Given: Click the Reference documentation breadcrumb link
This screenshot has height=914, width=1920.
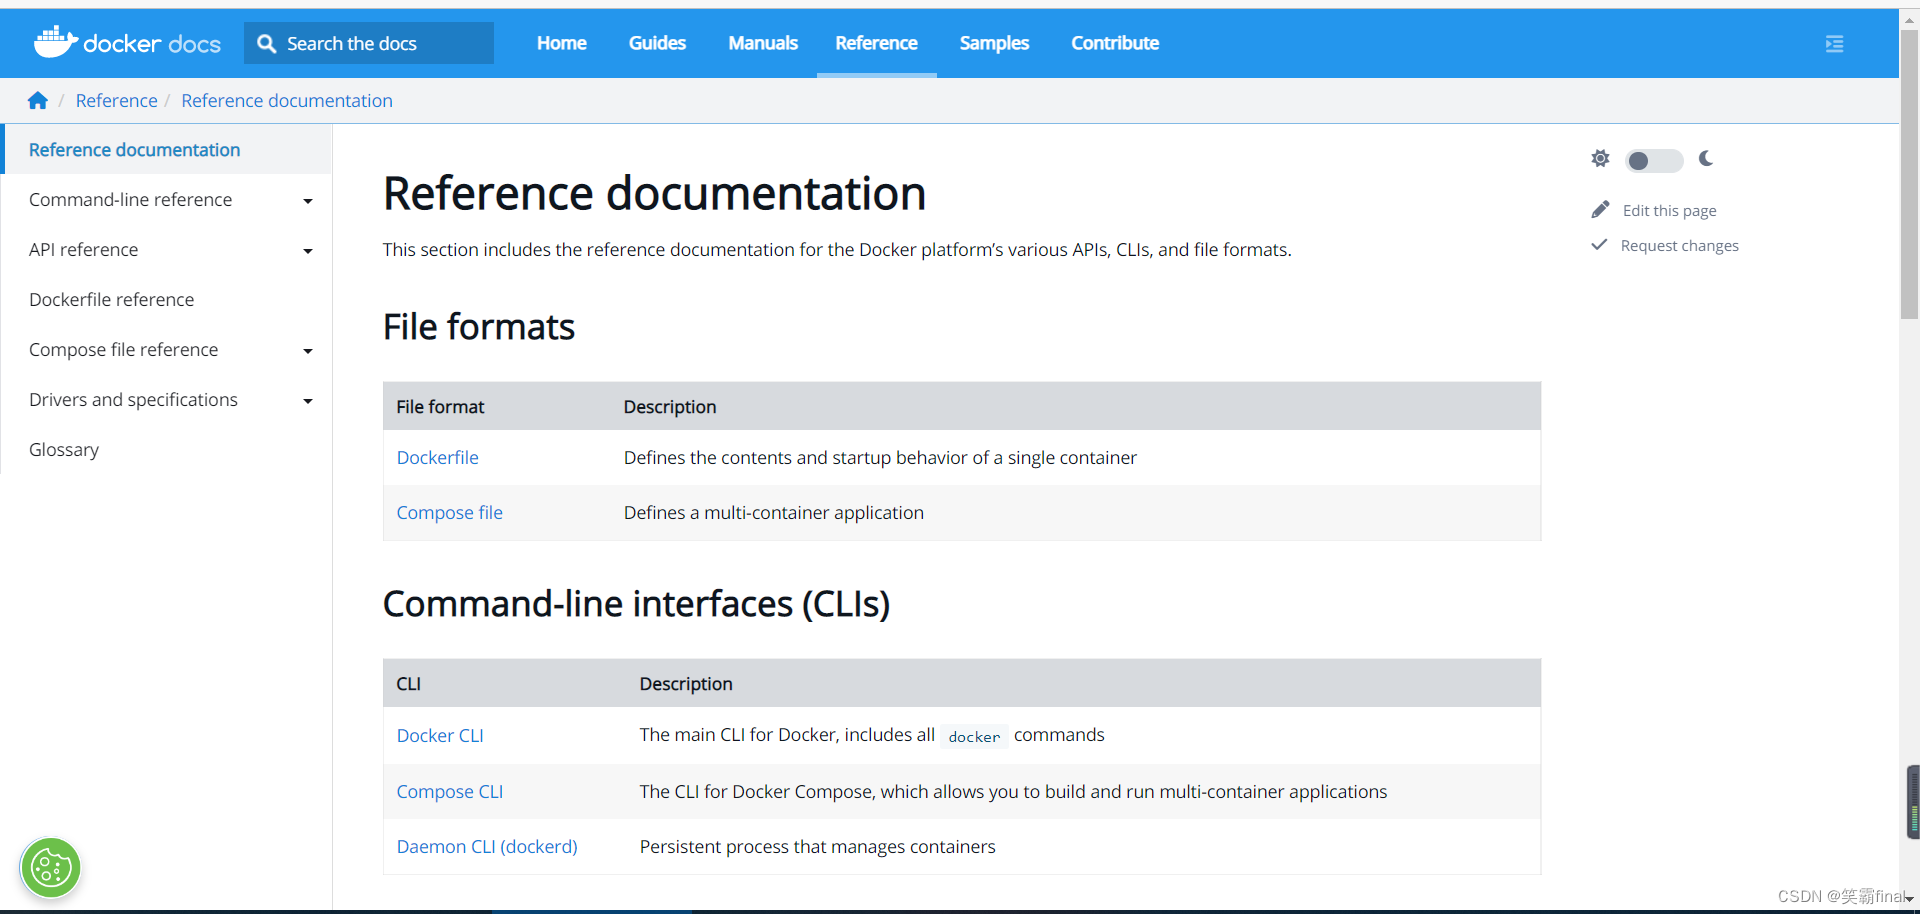Looking at the screenshot, I should click(287, 100).
